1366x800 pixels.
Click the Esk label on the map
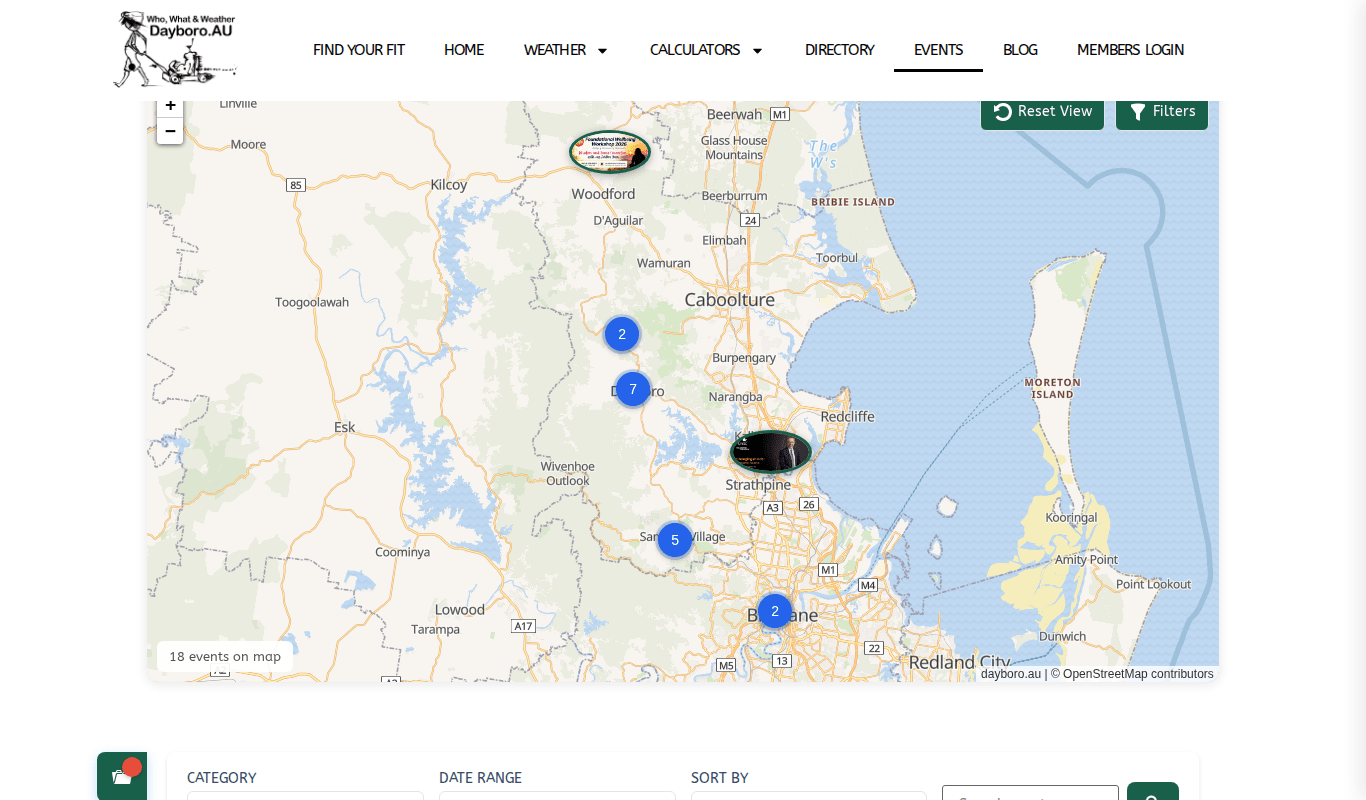345,427
